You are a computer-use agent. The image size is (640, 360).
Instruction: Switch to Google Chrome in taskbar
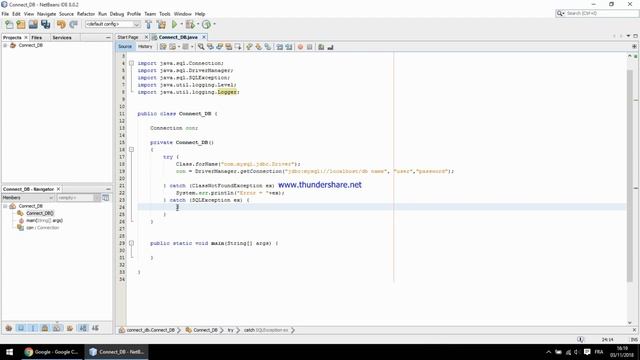(x=51, y=352)
